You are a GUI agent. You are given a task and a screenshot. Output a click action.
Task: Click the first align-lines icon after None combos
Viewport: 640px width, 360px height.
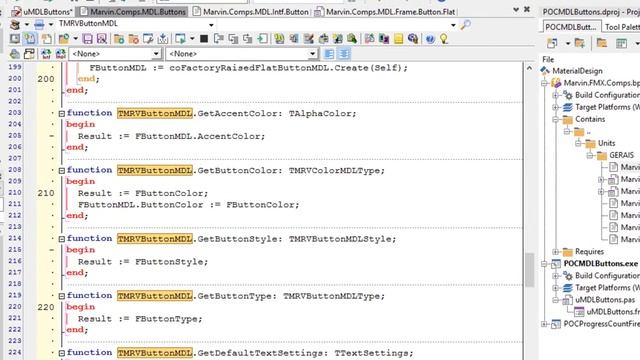[329, 54]
